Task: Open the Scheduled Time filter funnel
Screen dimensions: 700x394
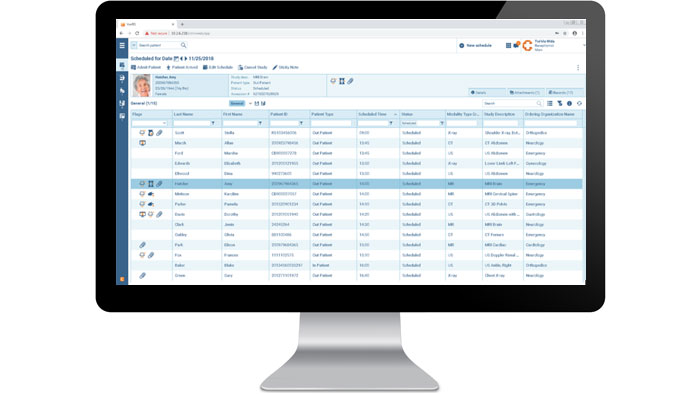Action: 391,123
